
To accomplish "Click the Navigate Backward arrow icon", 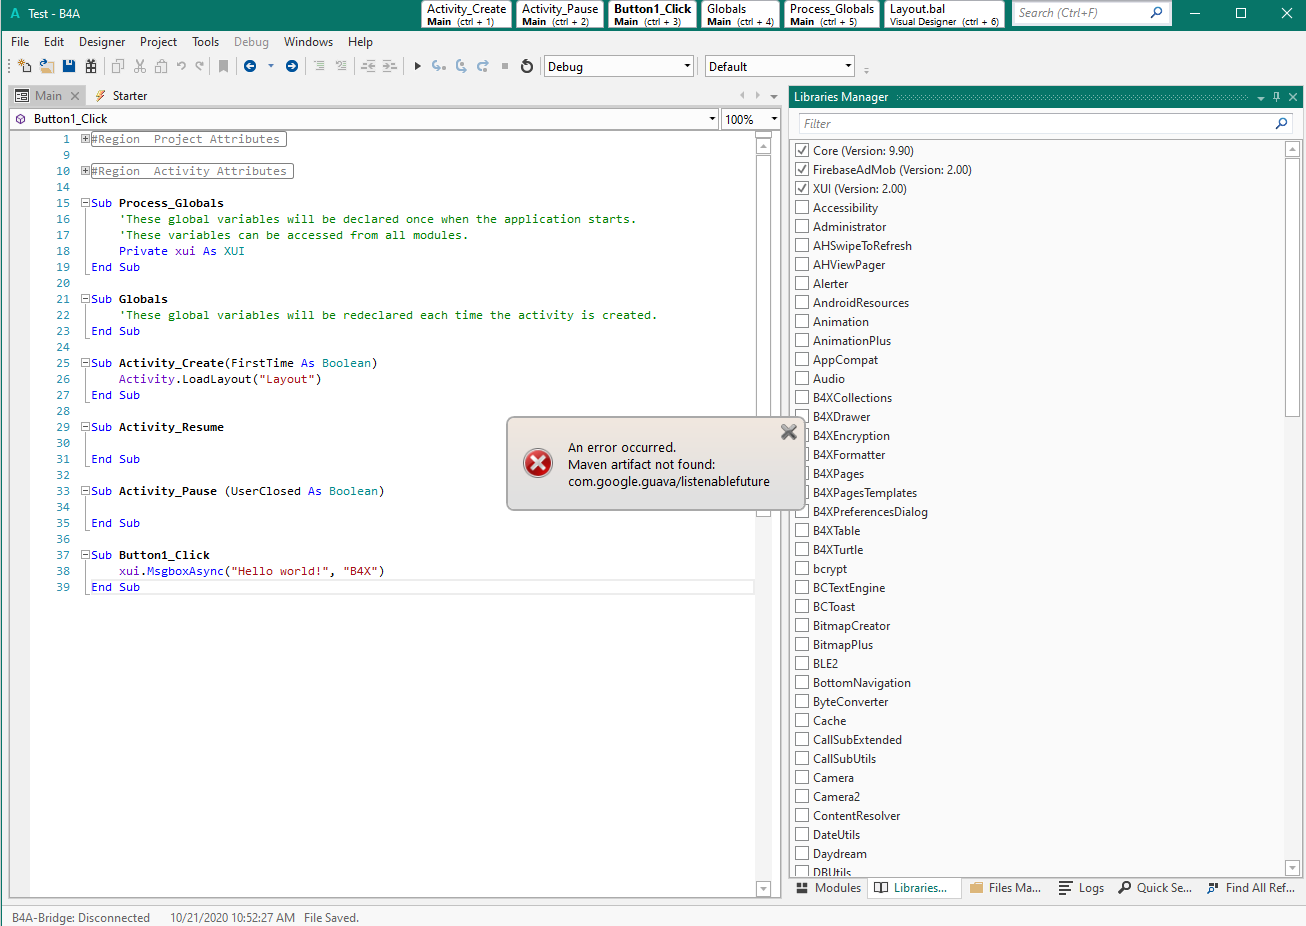I will (x=250, y=66).
